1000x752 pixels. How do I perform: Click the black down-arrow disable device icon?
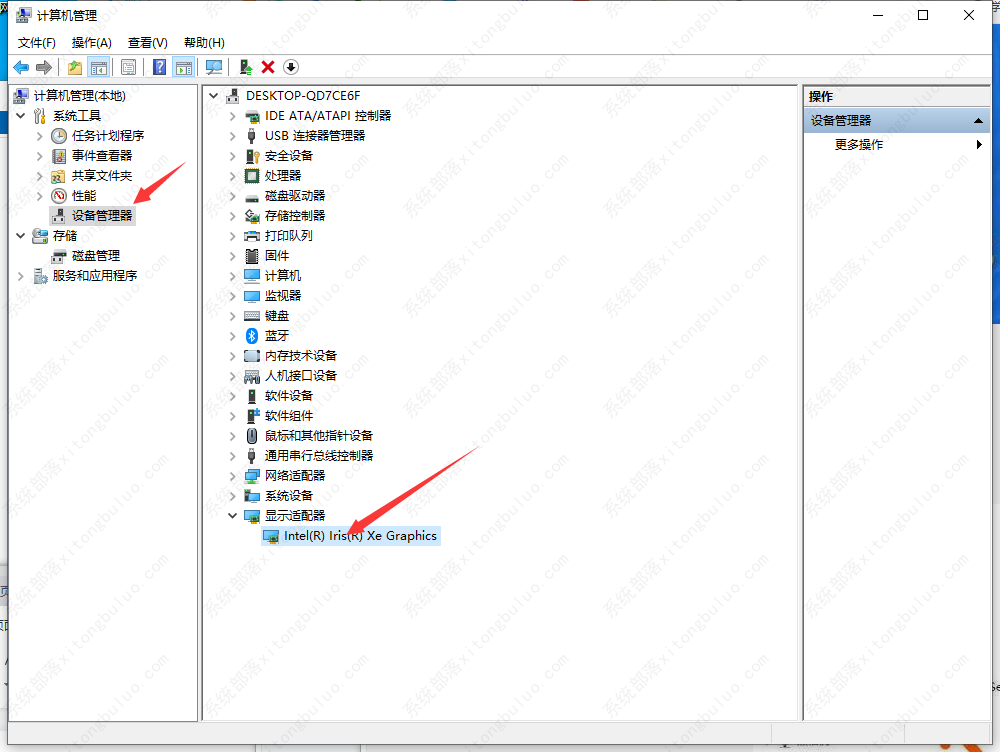pos(291,67)
